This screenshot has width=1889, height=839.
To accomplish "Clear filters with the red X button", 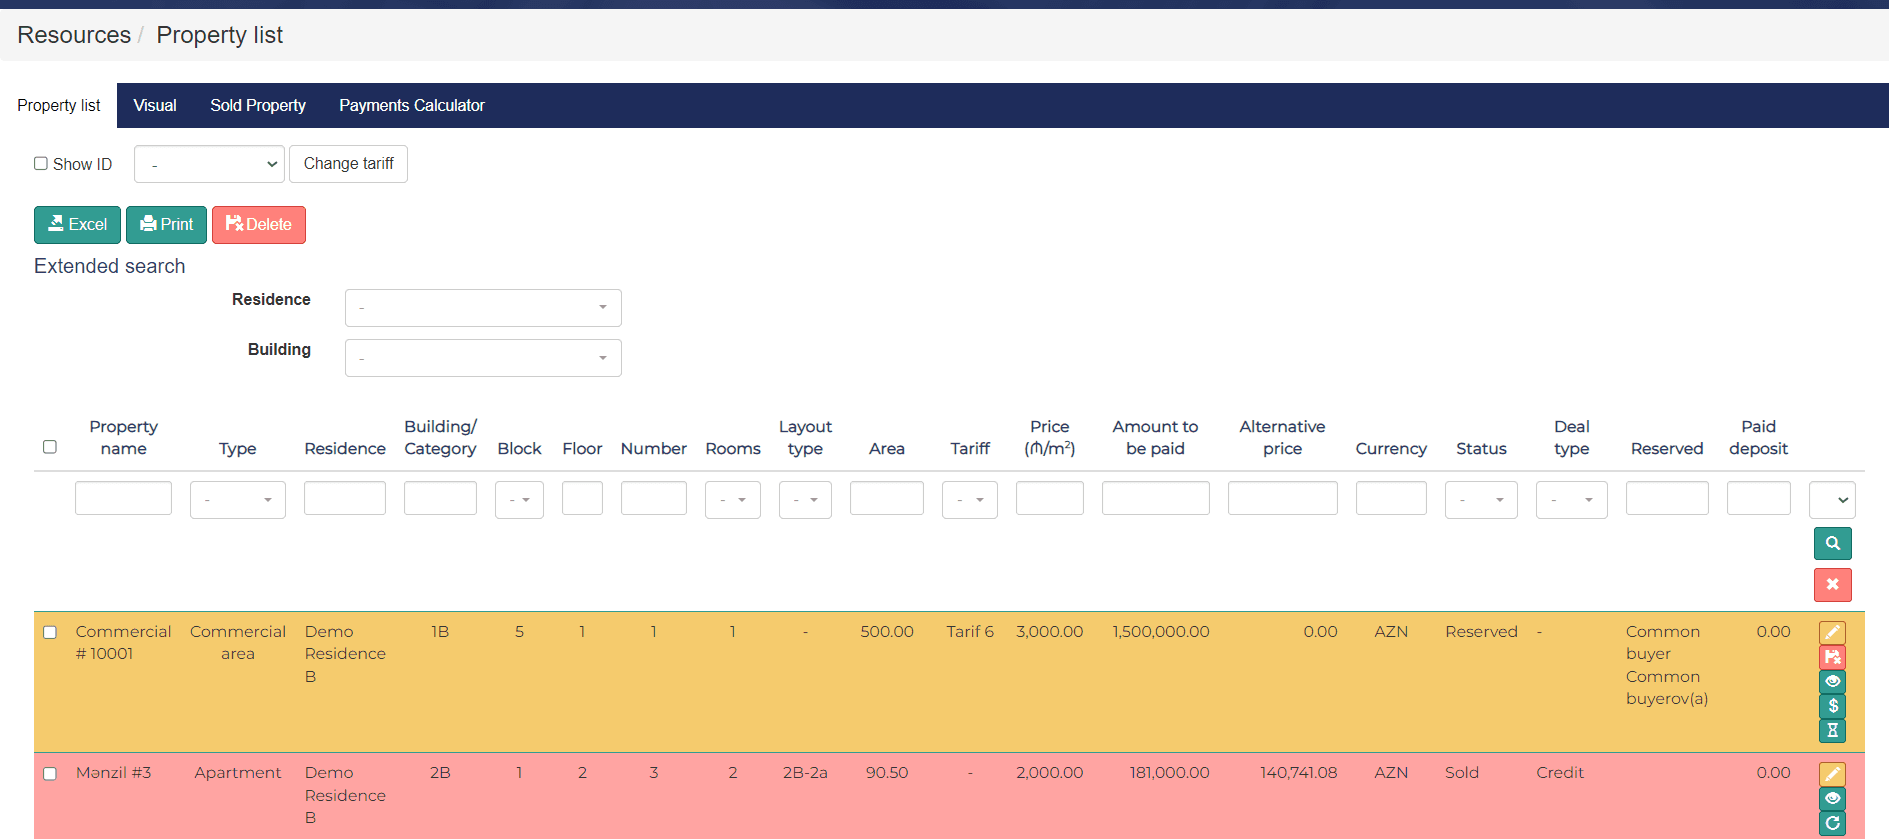I will pyautogui.click(x=1832, y=584).
